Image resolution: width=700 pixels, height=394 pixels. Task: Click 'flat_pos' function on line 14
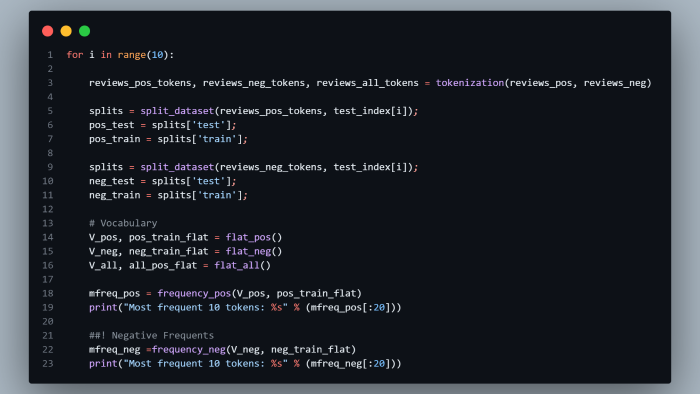(x=248, y=237)
